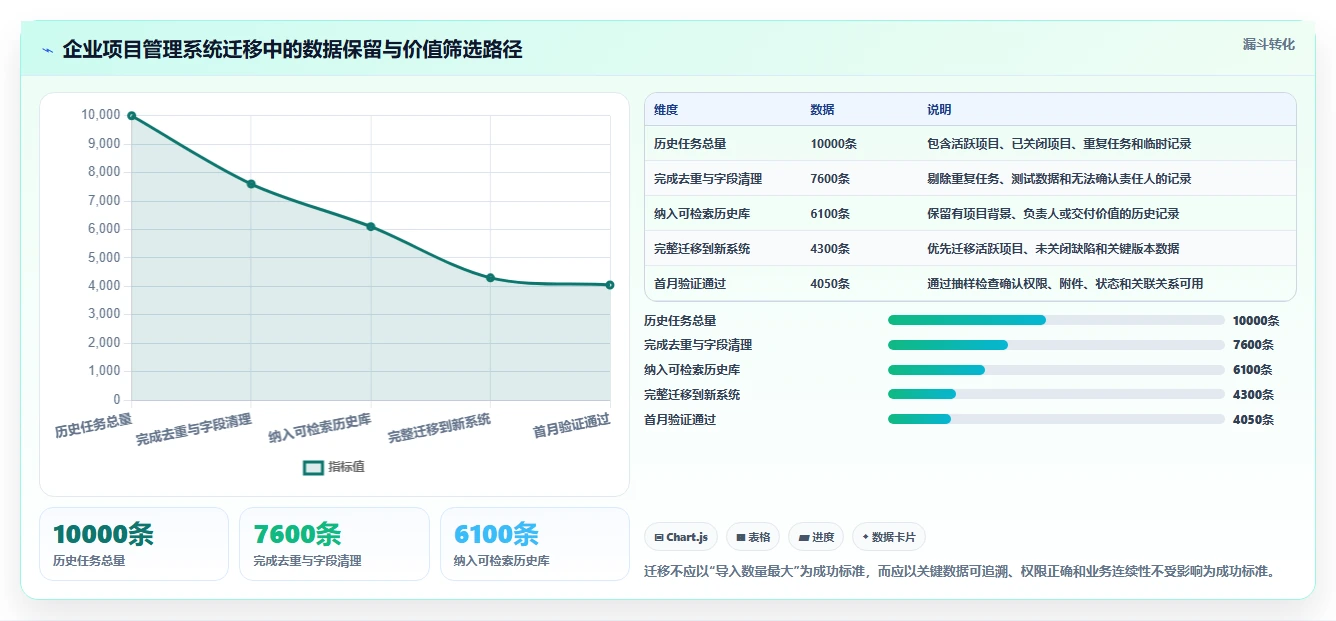This screenshot has height=621, width=1336.
Task: Click table cell 完整迁移到新系统
Action: (702, 249)
